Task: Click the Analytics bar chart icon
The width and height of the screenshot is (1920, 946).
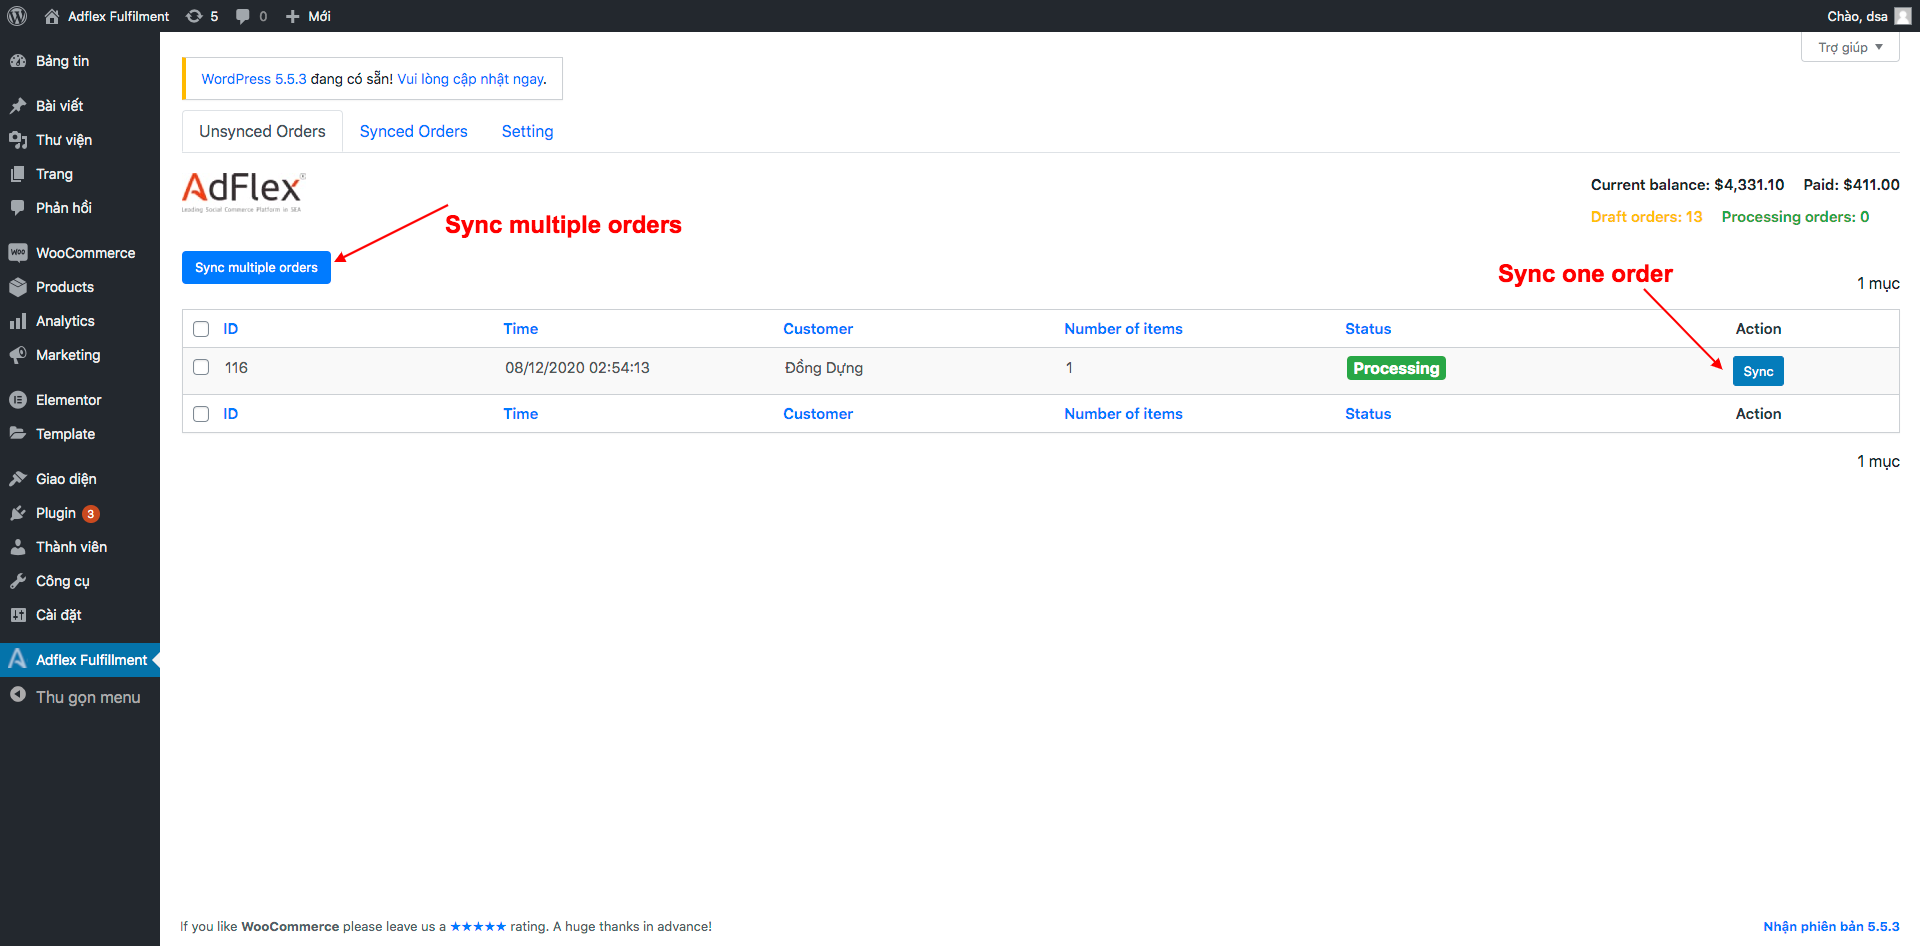Action: (x=18, y=321)
